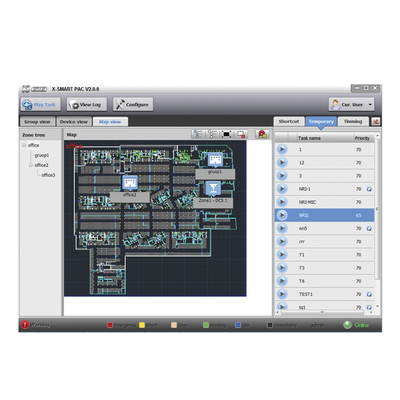Switch to the Group view tab
Image resolution: width=400 pixels, height=400 pixels.
click(37, 122)
